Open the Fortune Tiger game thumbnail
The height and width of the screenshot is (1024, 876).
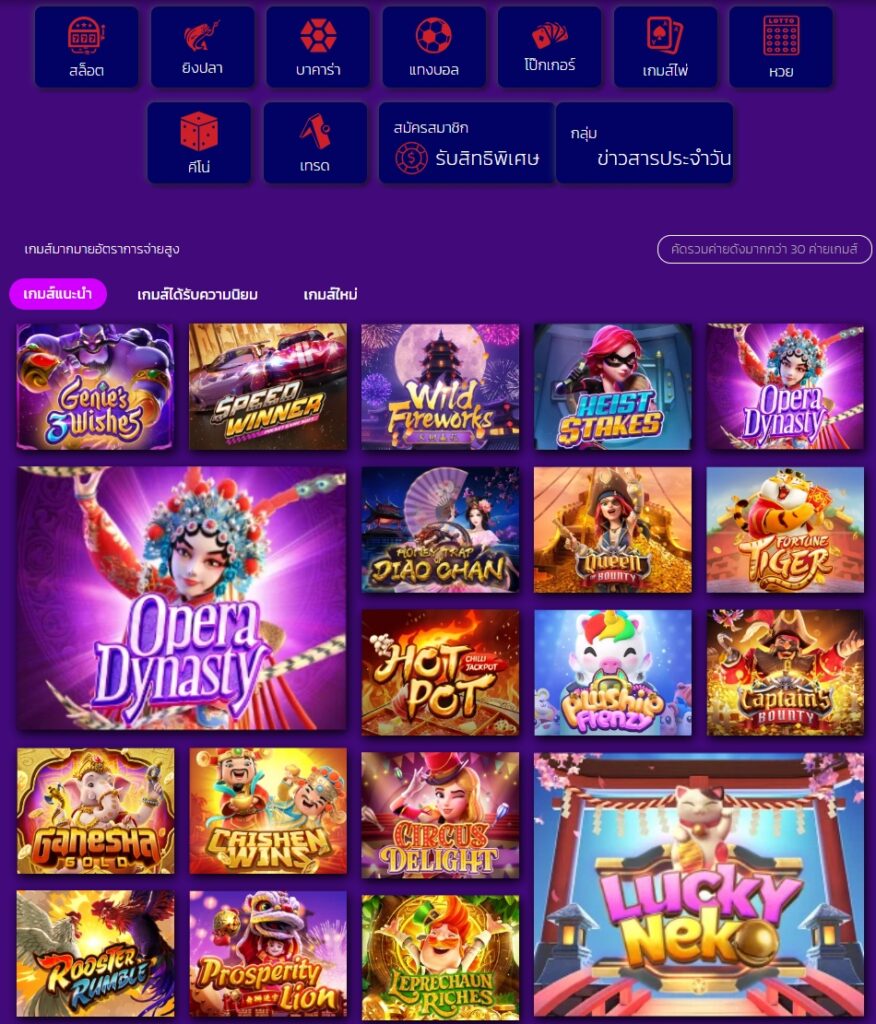pyautogui.click(x=785, y=530)
